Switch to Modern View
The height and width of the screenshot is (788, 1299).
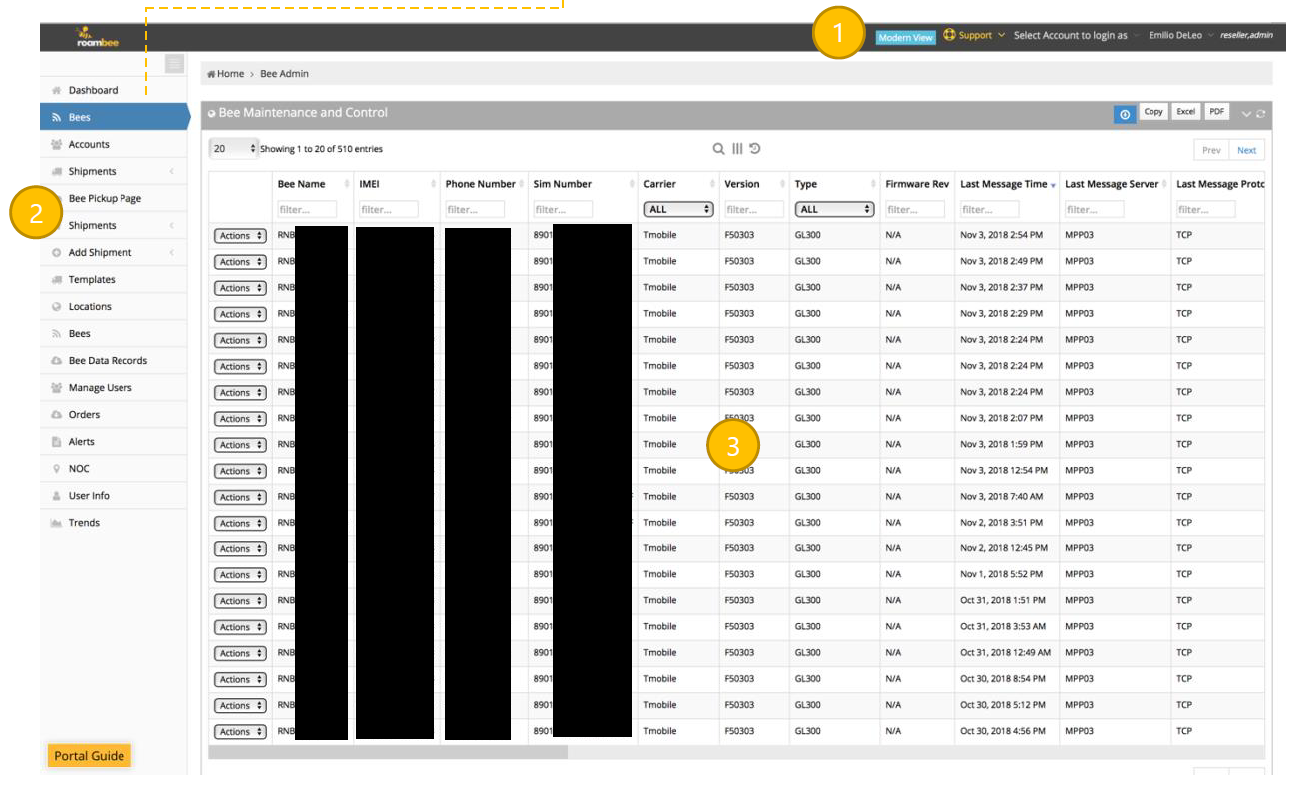click(x=905, y=35)
